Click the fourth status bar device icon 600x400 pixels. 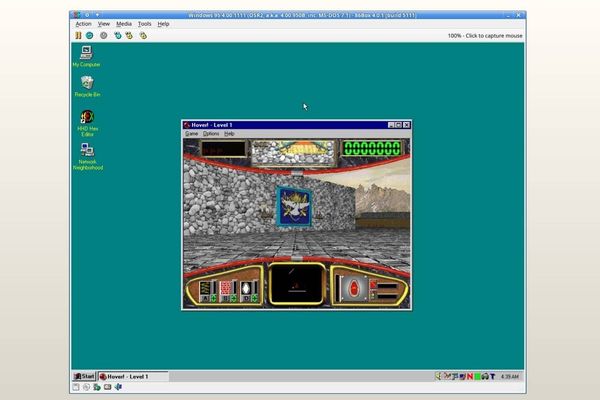coord(108,387)
